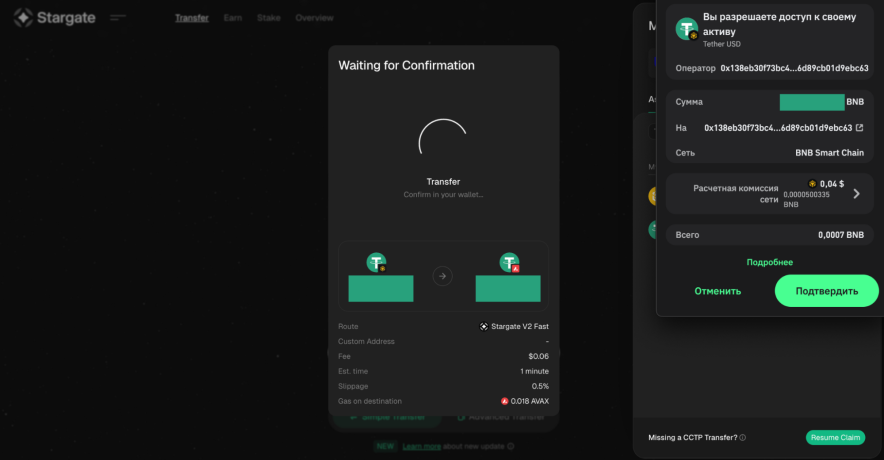
Task: Click the Resume Claim button
Action: pos(835,437)
